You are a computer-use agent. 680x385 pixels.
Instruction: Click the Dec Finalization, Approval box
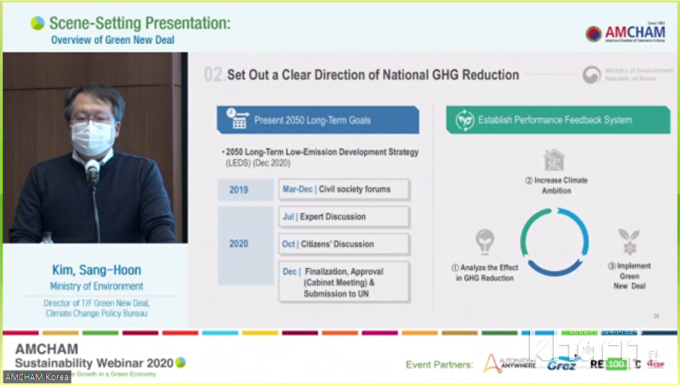[x=344, y=282]
